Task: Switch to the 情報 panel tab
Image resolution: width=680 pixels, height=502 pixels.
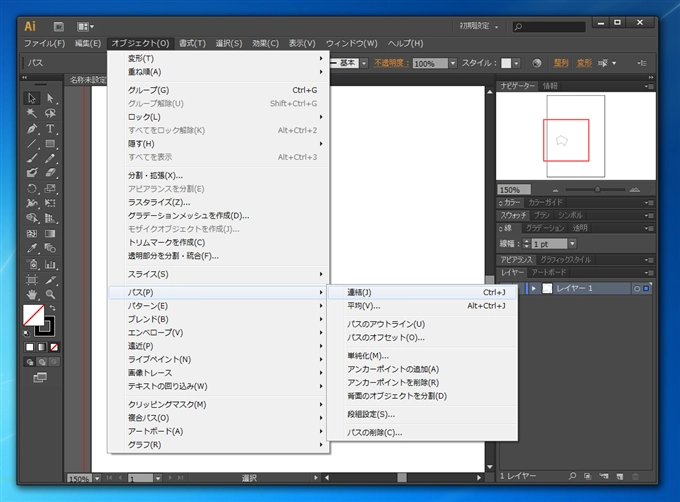Action: point(550,86)
